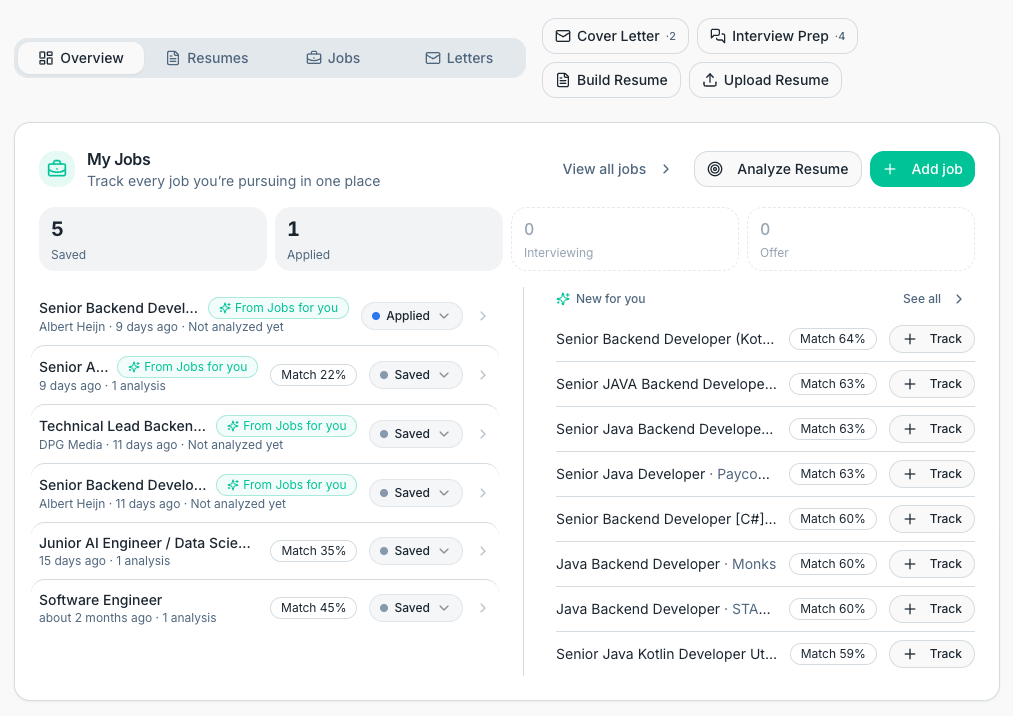Image resolution: width=1013 pixels, height=716 pixels.
Task: Click the 1 Applied stat card
Action: click(x=389, y=239)
